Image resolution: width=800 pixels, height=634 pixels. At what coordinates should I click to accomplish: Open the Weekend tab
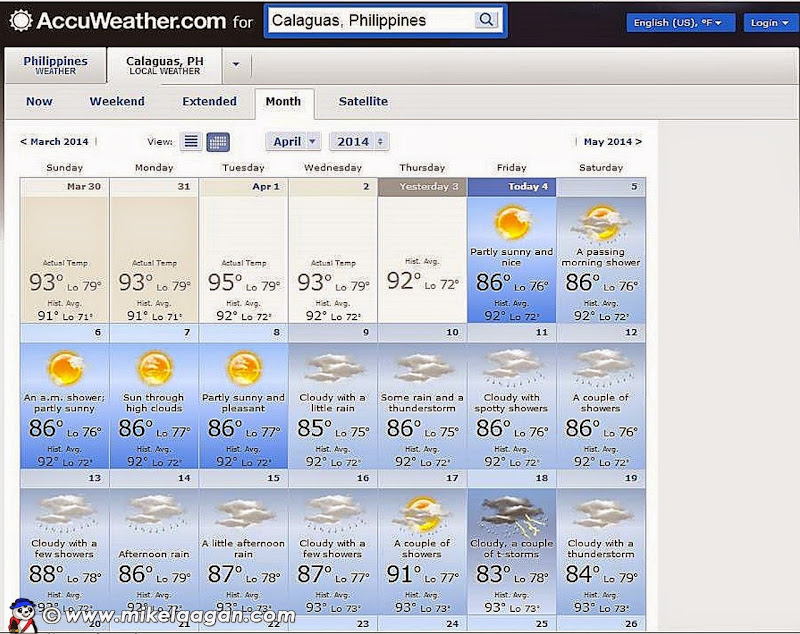pos(117,102)
